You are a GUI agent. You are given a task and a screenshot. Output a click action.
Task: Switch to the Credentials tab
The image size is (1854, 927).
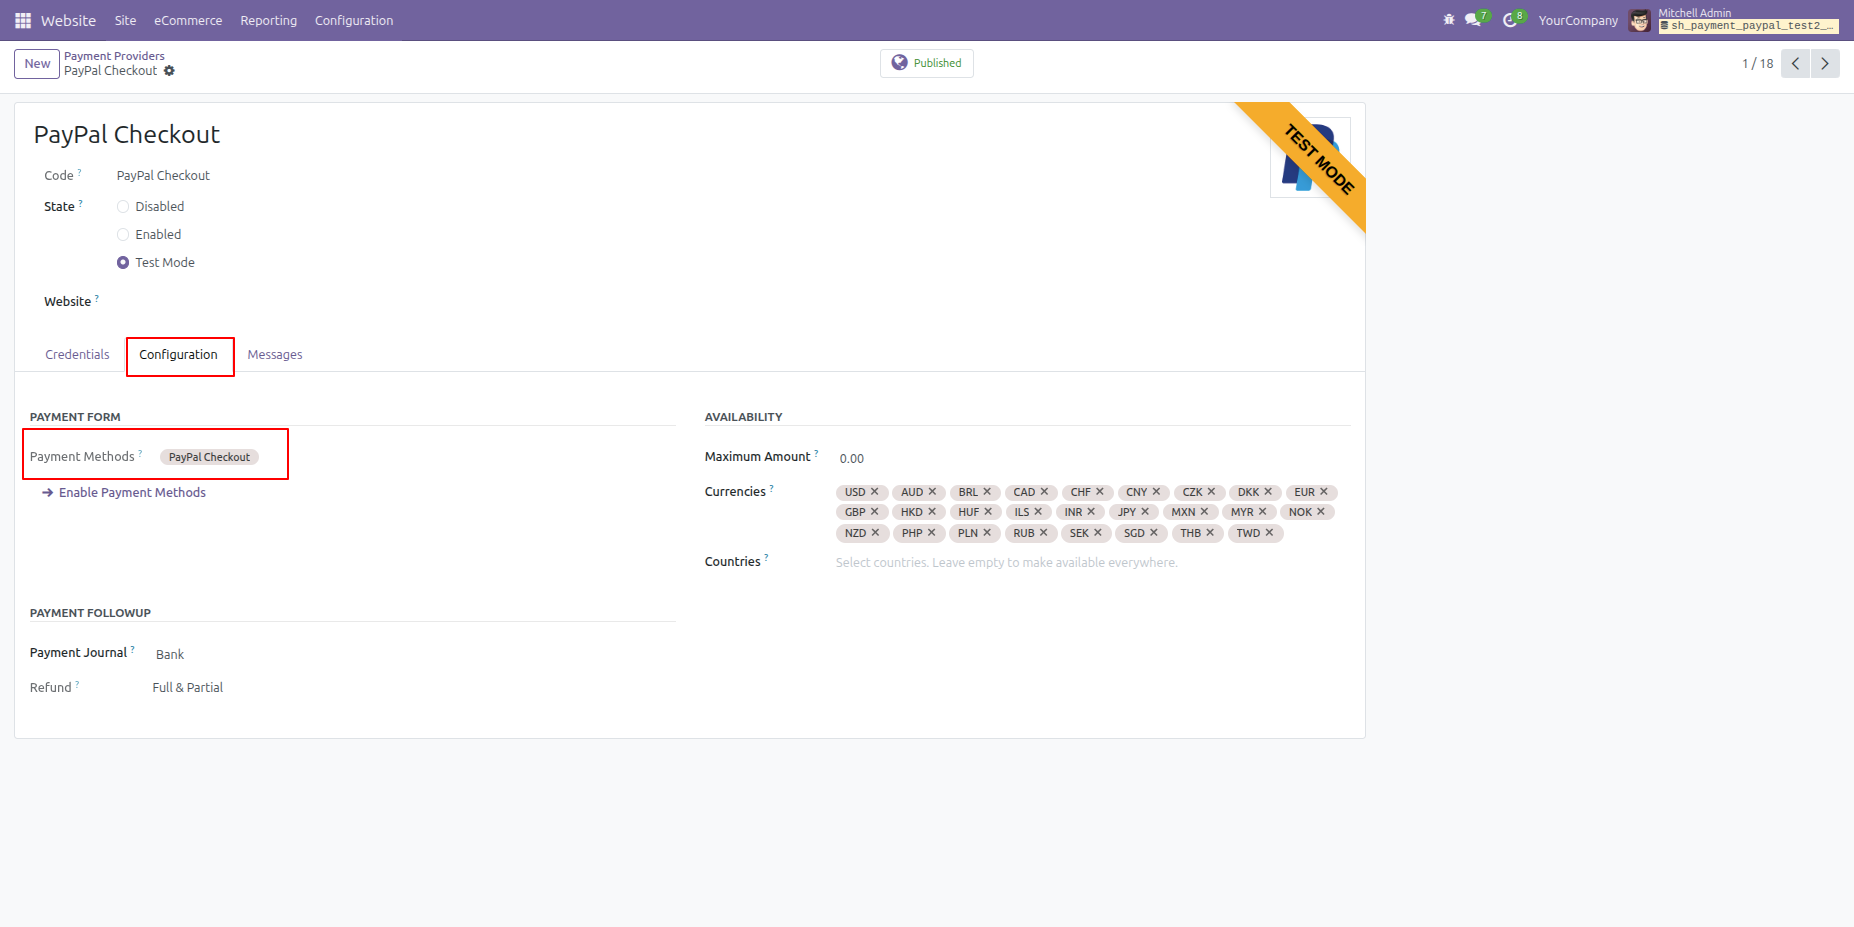pos(77,355)
